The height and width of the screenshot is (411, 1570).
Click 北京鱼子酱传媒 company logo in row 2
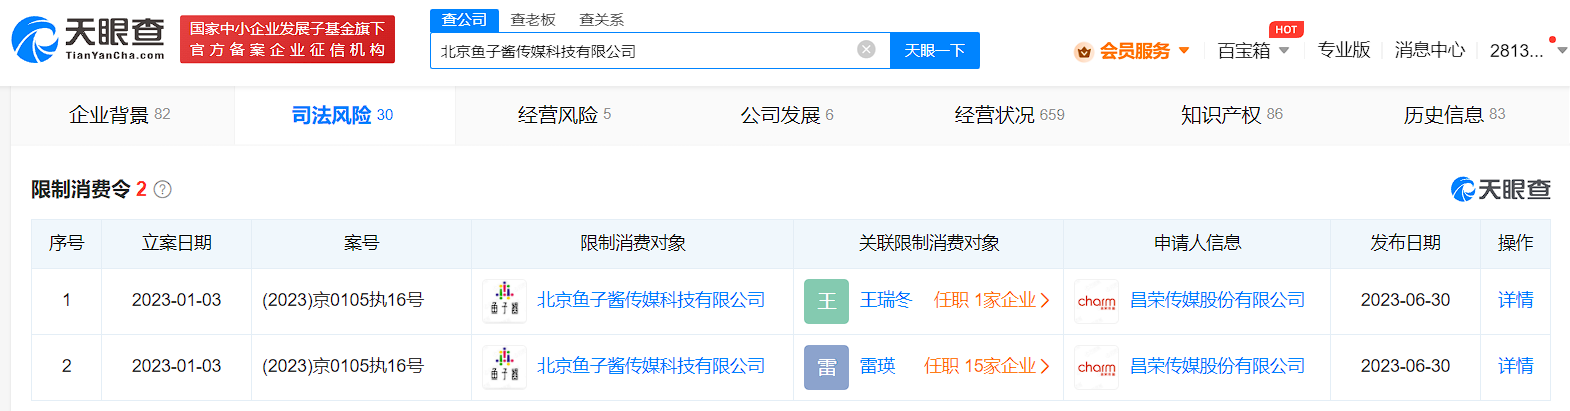coord(505,367)
